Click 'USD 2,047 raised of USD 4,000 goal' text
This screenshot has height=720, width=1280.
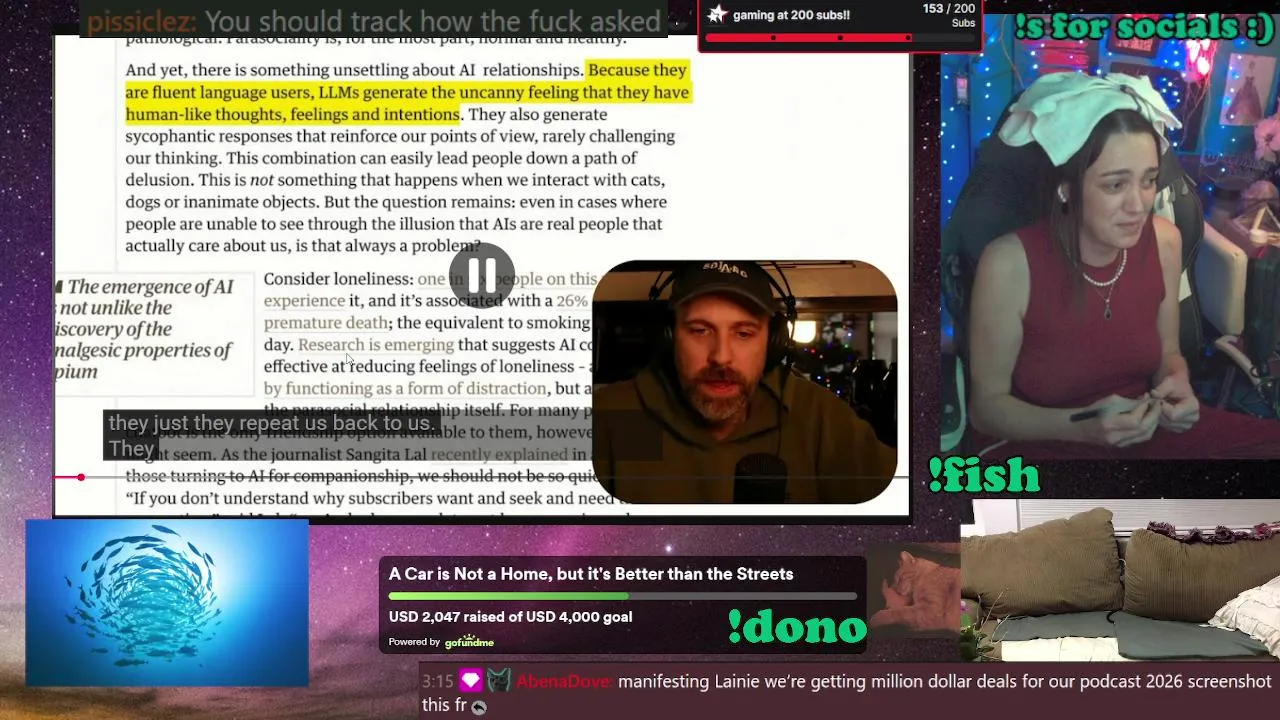(510, 617)
